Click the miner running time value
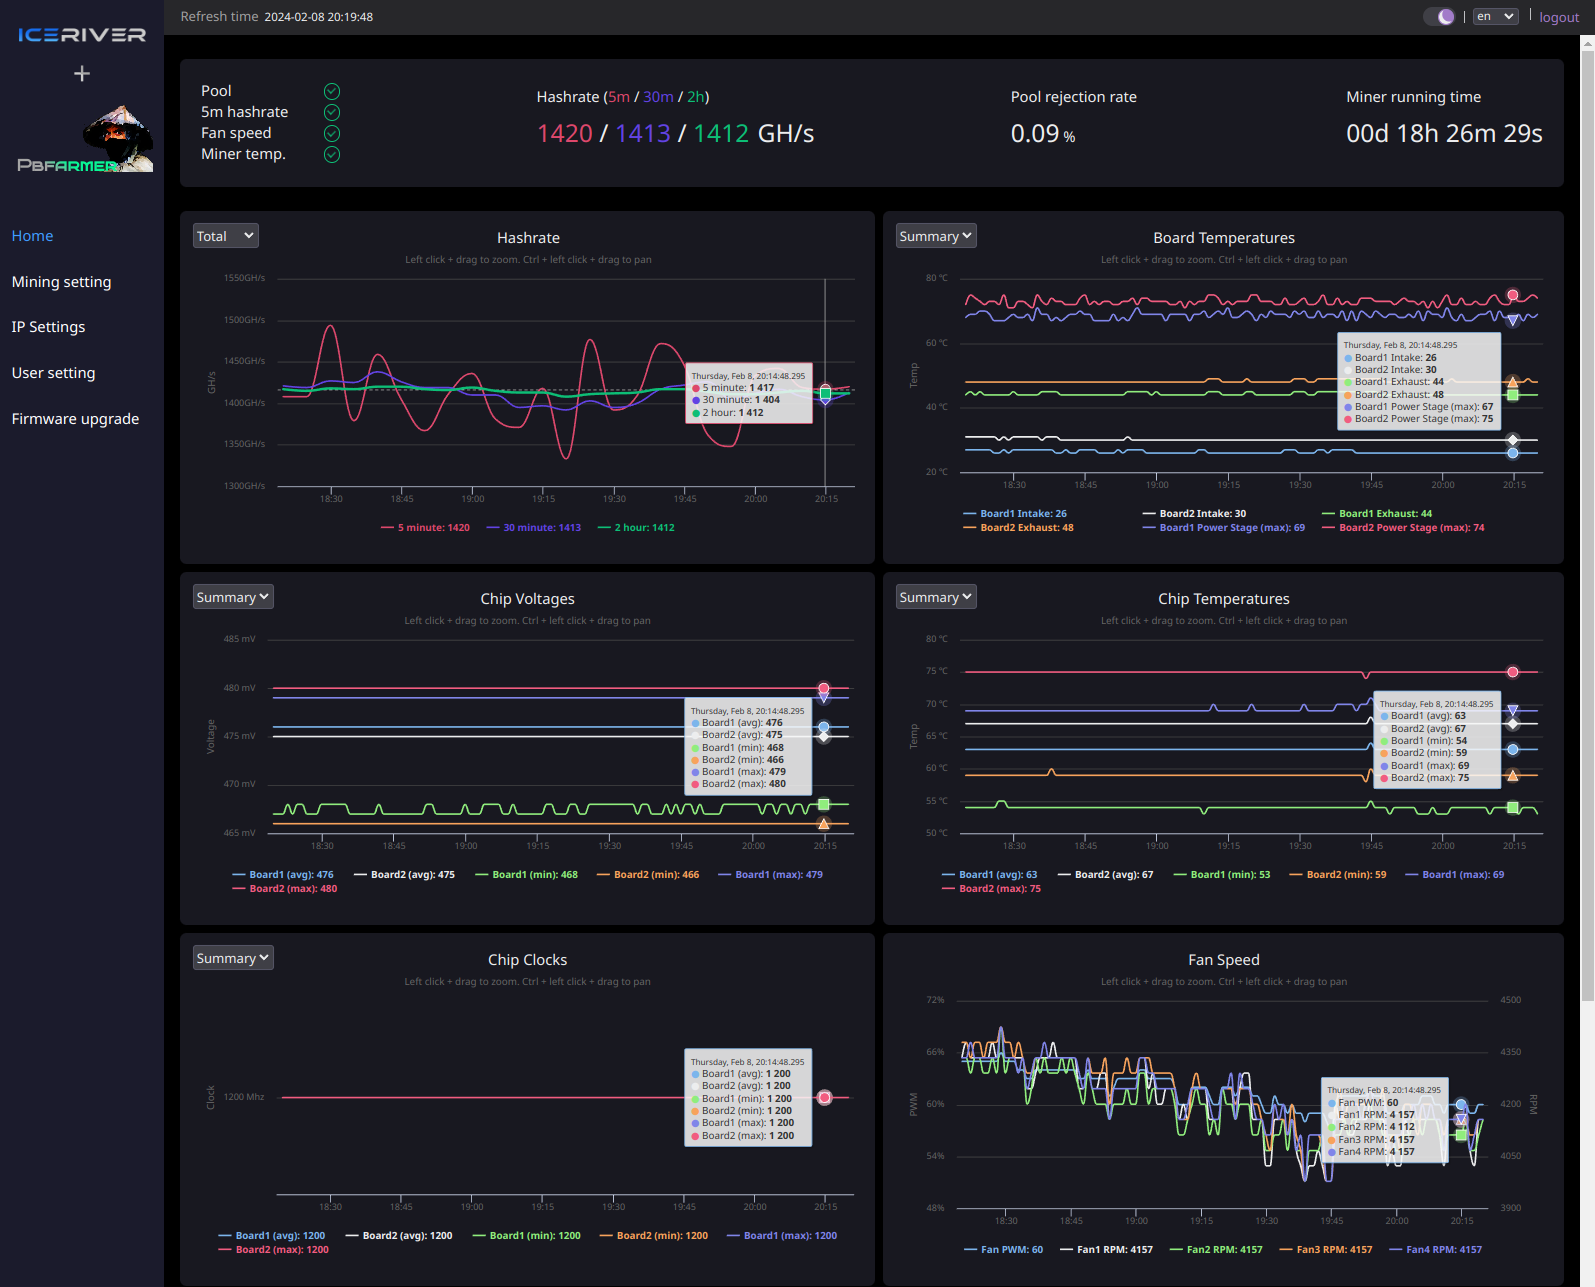1595x1287 pixels. point(1444,134)
